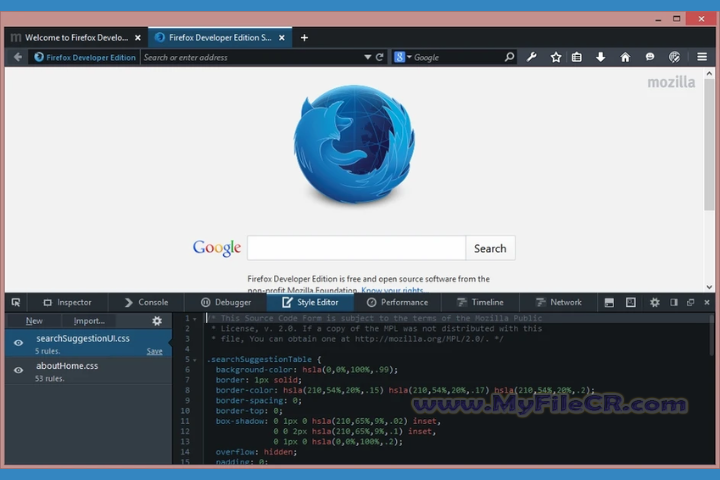Go to Home page icon
Screen dimensions: 720x480
tap(625, 57)
